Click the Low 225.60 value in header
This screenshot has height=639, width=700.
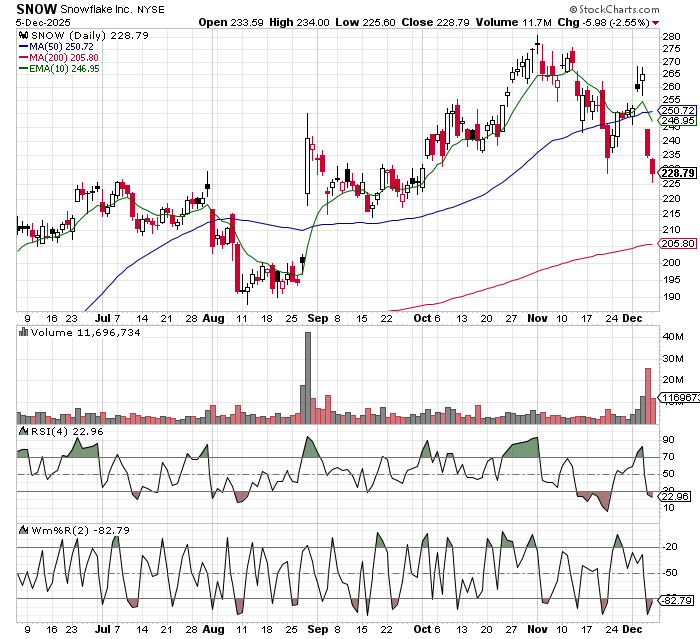point(365,22)
